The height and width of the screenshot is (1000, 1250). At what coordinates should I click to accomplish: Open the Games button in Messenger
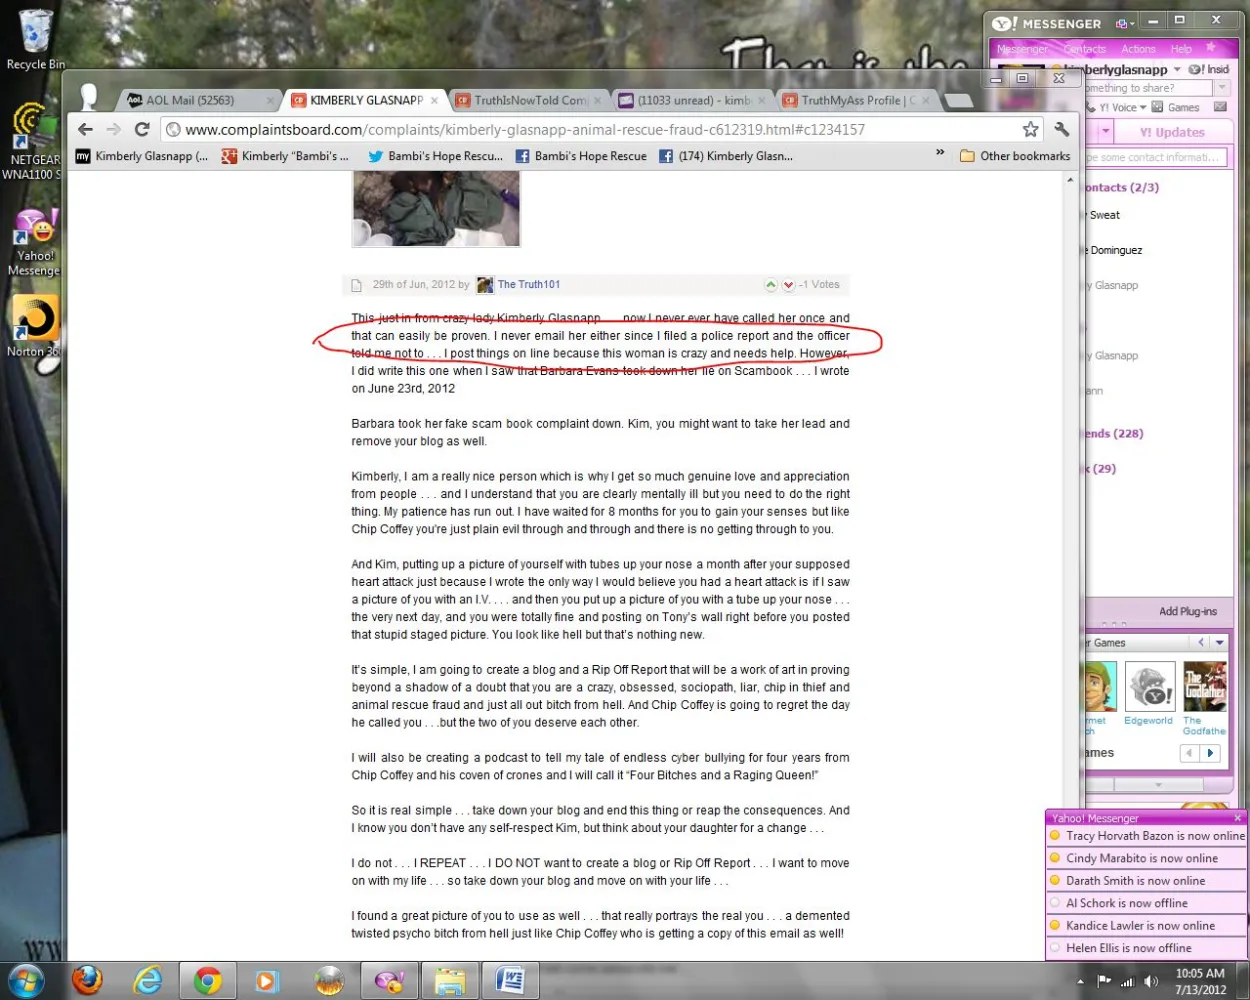point(1176,107)
